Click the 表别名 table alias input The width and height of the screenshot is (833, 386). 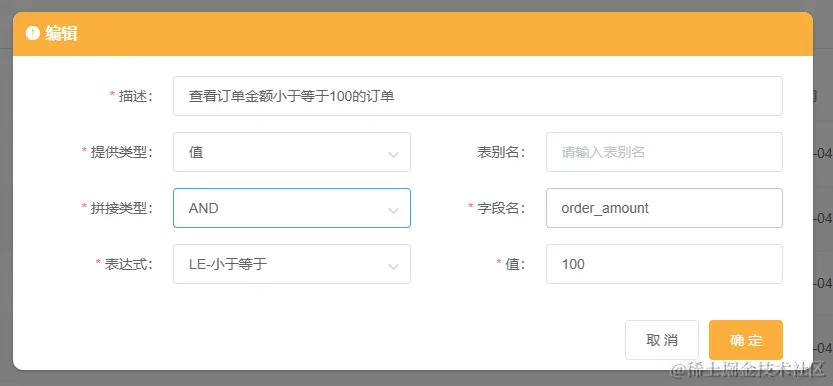(664, 152)
